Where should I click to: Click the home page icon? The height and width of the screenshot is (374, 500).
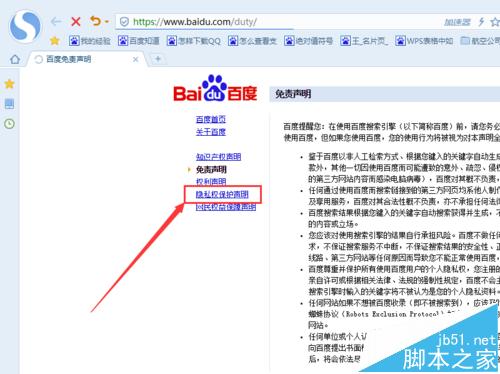tap(15, 59)
